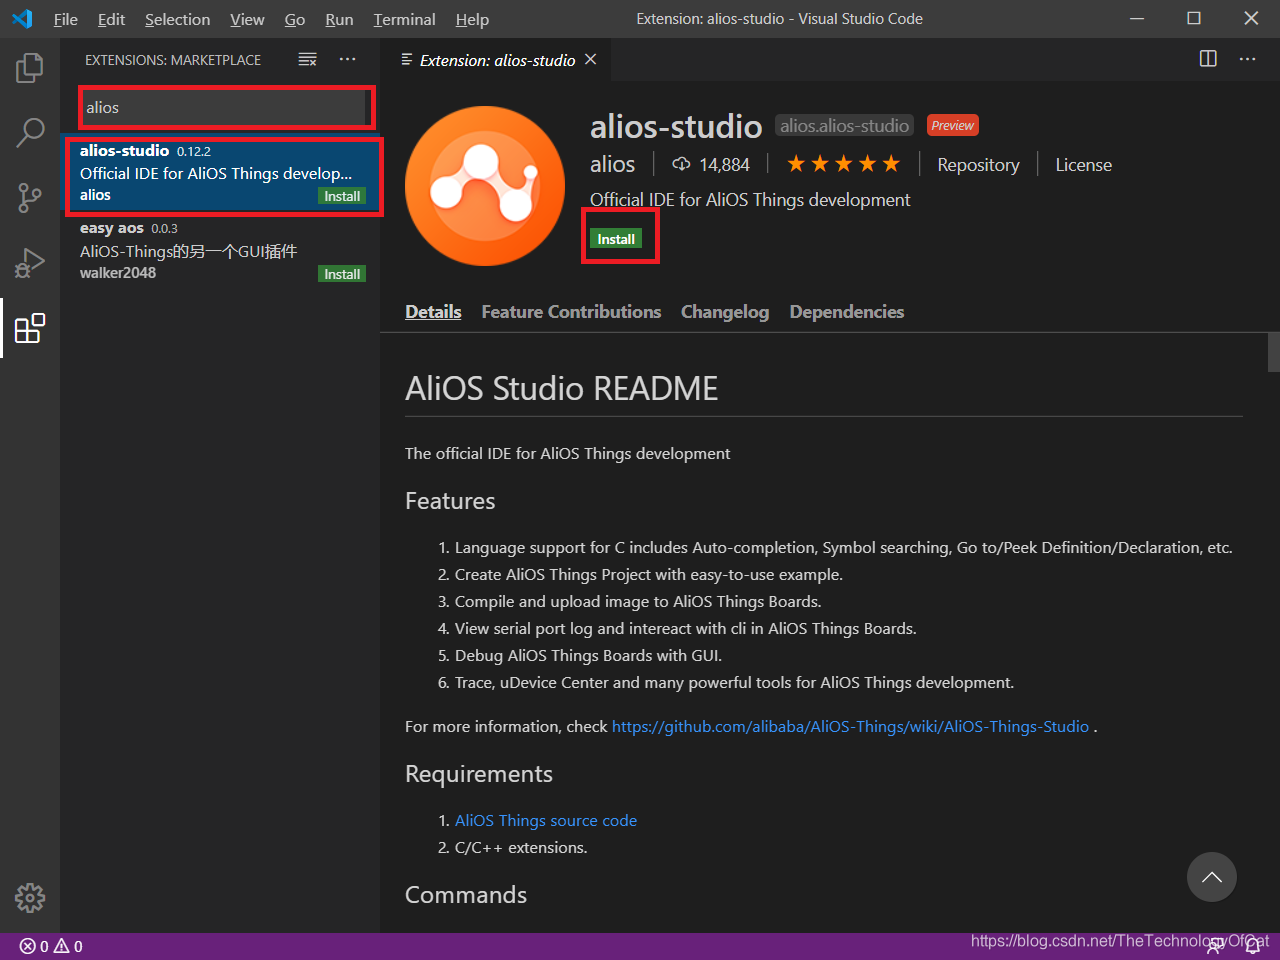
Task: Switch to the Changelog tab
Action: 725,312
